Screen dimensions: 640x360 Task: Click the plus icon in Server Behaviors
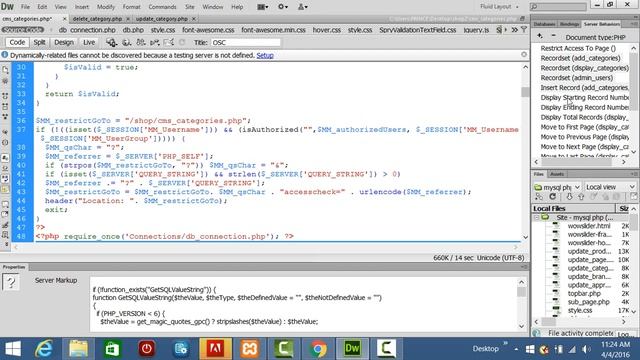point(540,36)
